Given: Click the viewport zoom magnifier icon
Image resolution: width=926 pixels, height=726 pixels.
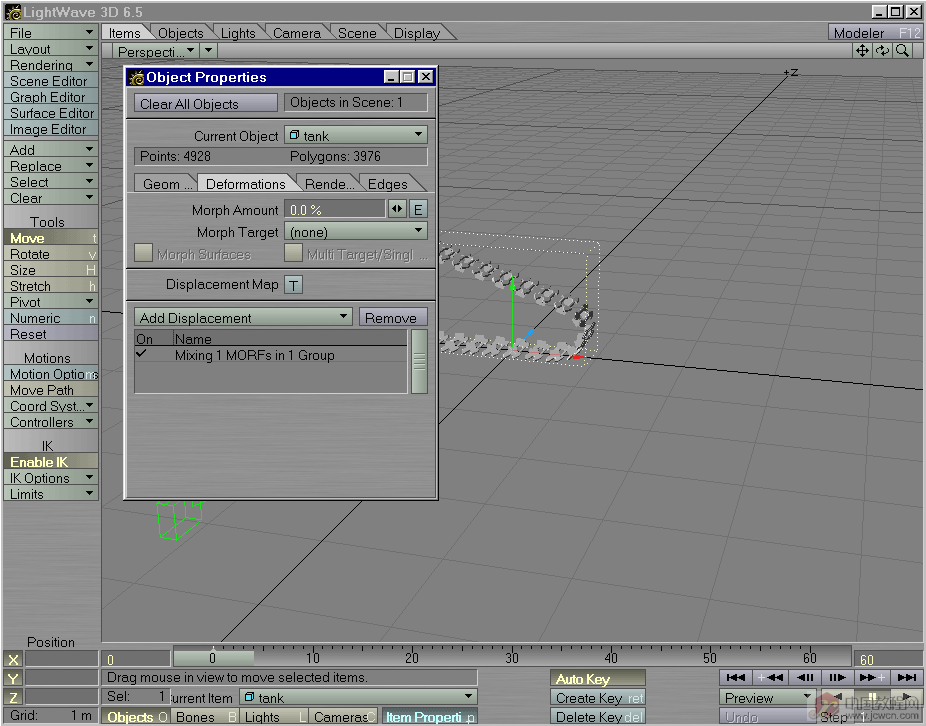Looking at the screenshot, I should click(x=902, y=51).
